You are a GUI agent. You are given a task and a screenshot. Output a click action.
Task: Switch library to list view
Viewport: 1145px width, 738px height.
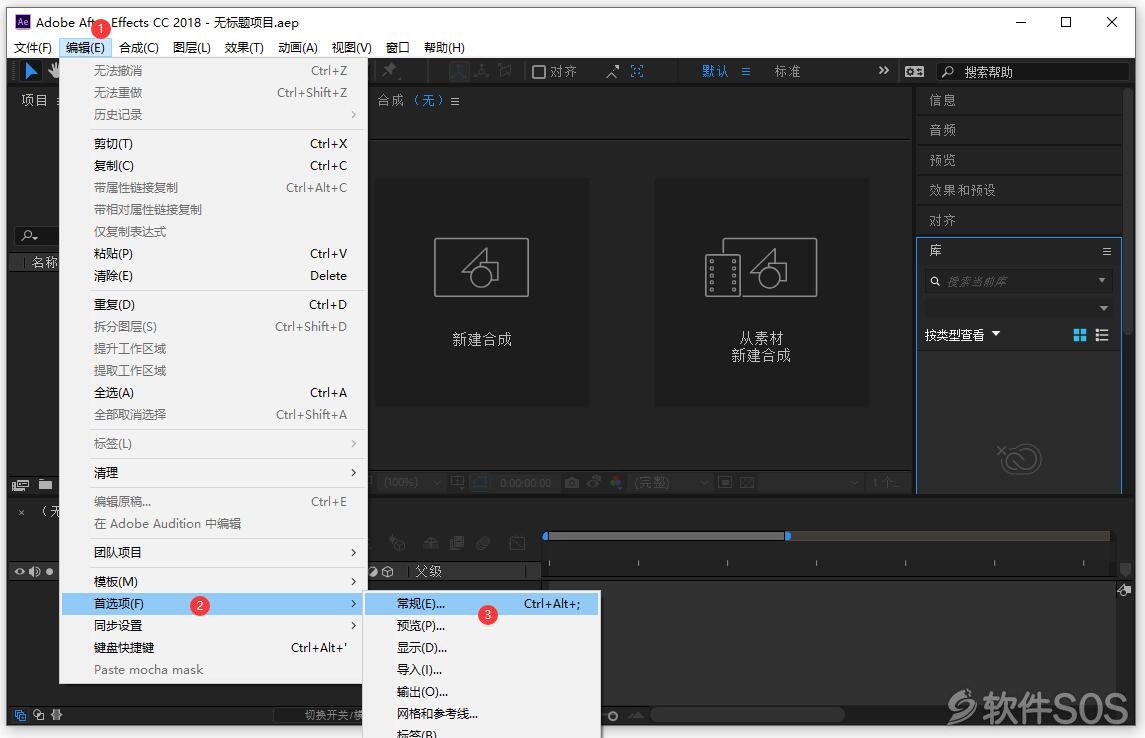pos(1102,335)
